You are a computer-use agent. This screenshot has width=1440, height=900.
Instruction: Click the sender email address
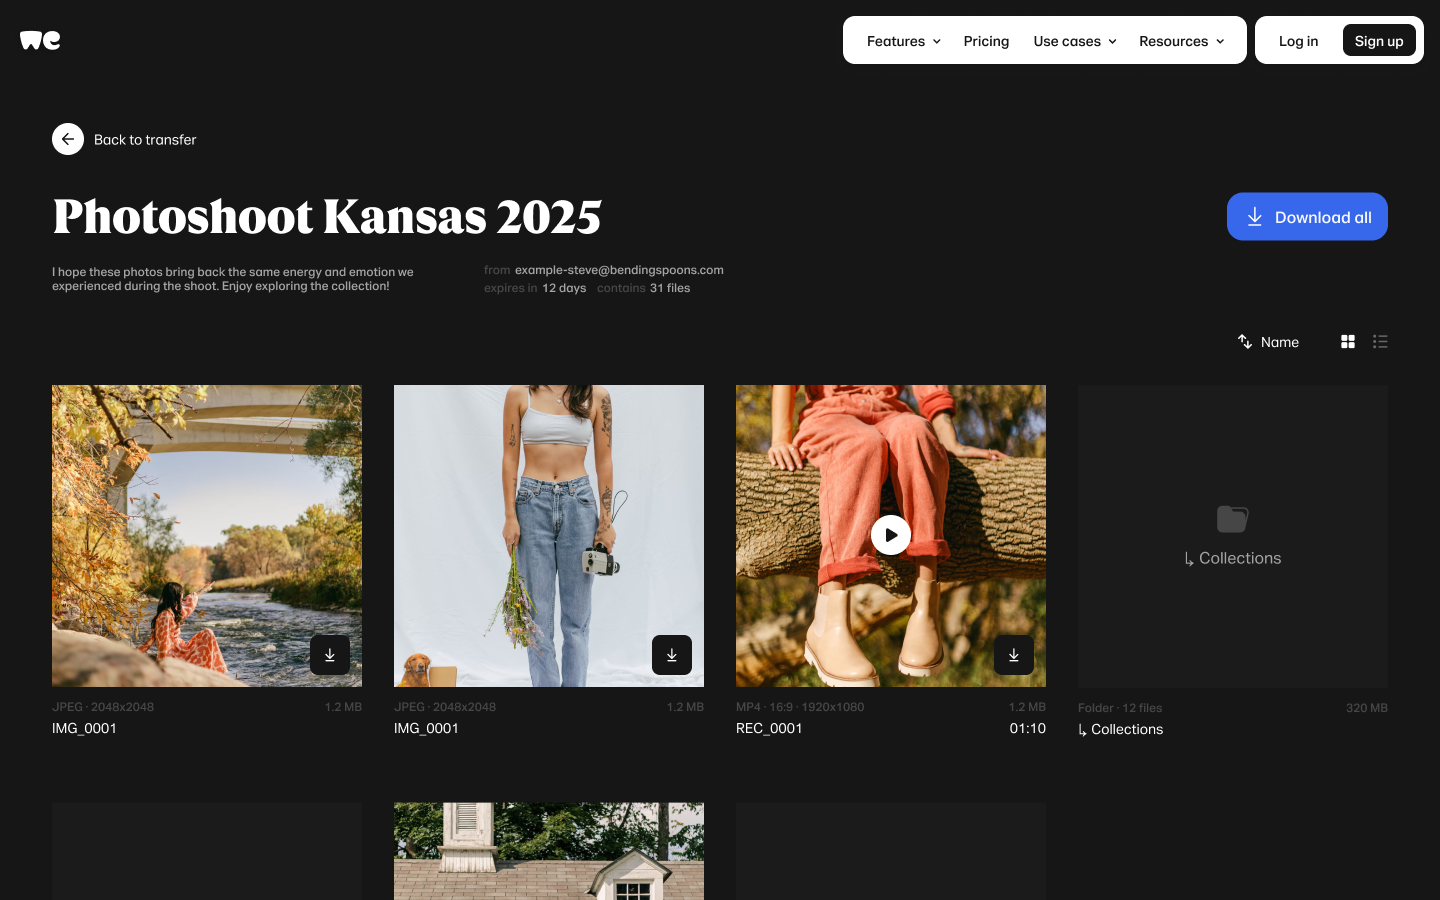(619, 270)
